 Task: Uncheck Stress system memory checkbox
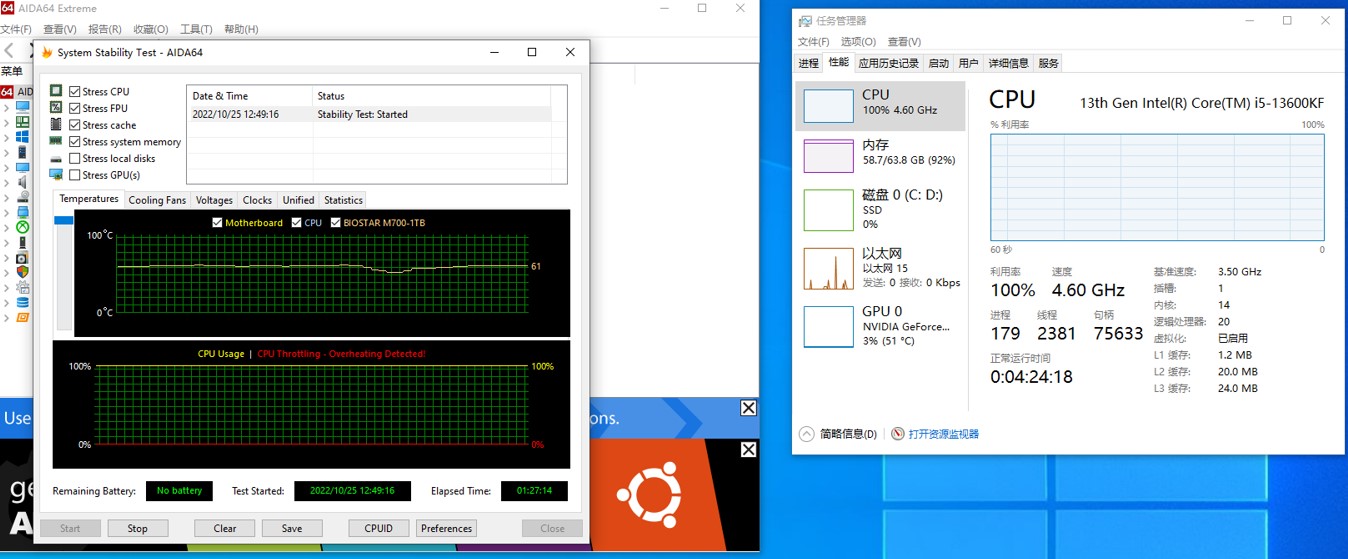pyautogui.click(x=75, y=142)
